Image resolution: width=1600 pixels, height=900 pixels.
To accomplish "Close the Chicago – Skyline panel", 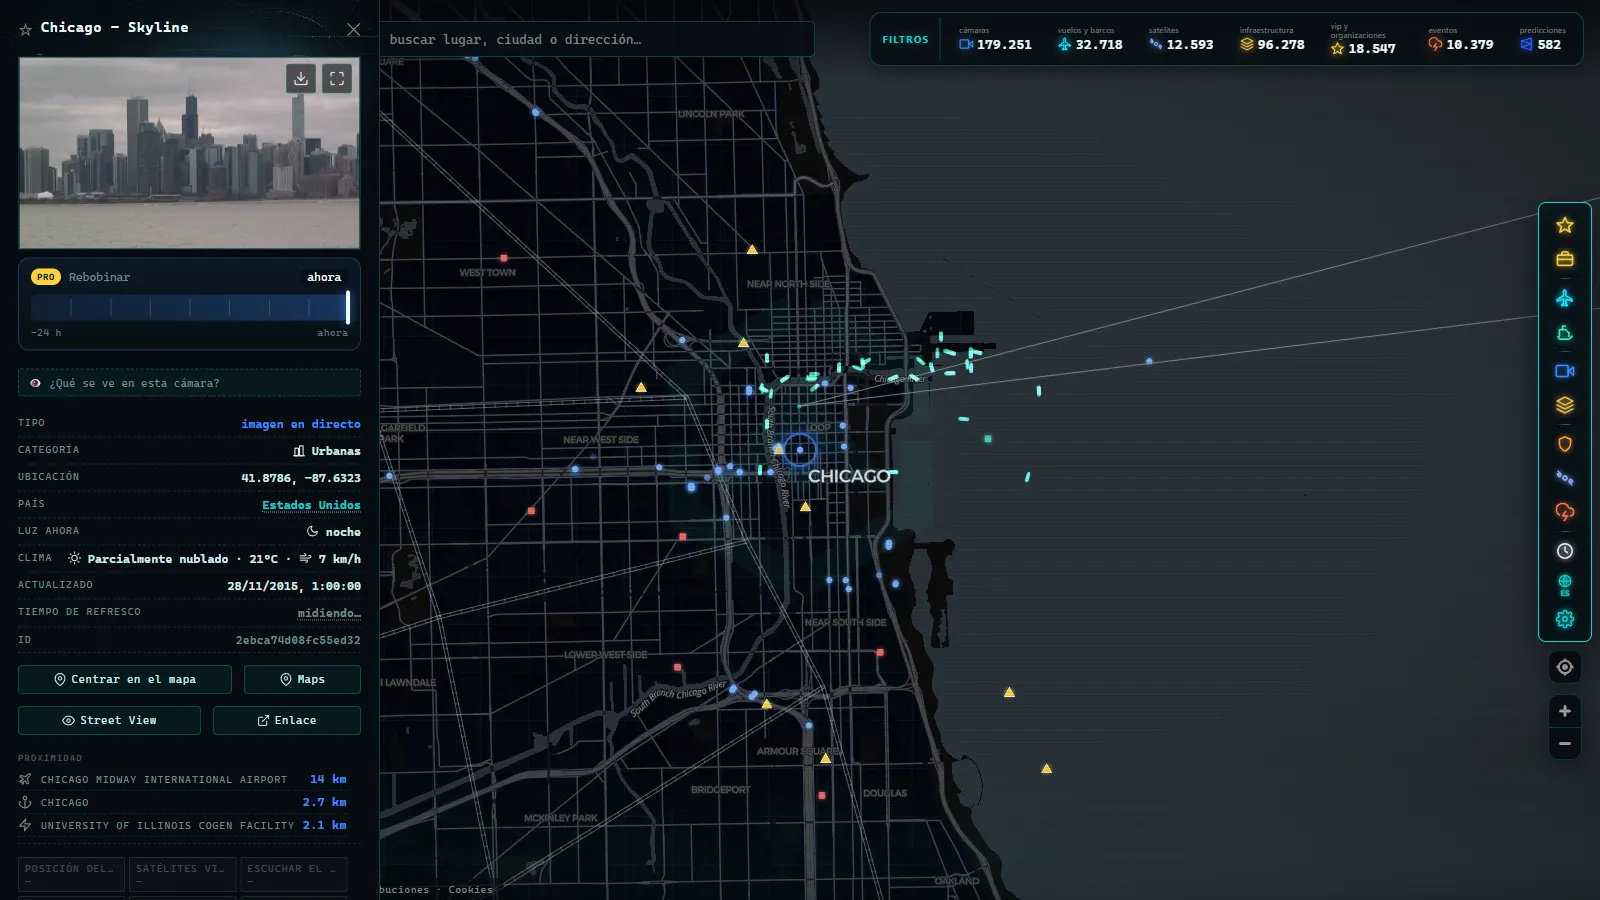I will click(353, 29).
